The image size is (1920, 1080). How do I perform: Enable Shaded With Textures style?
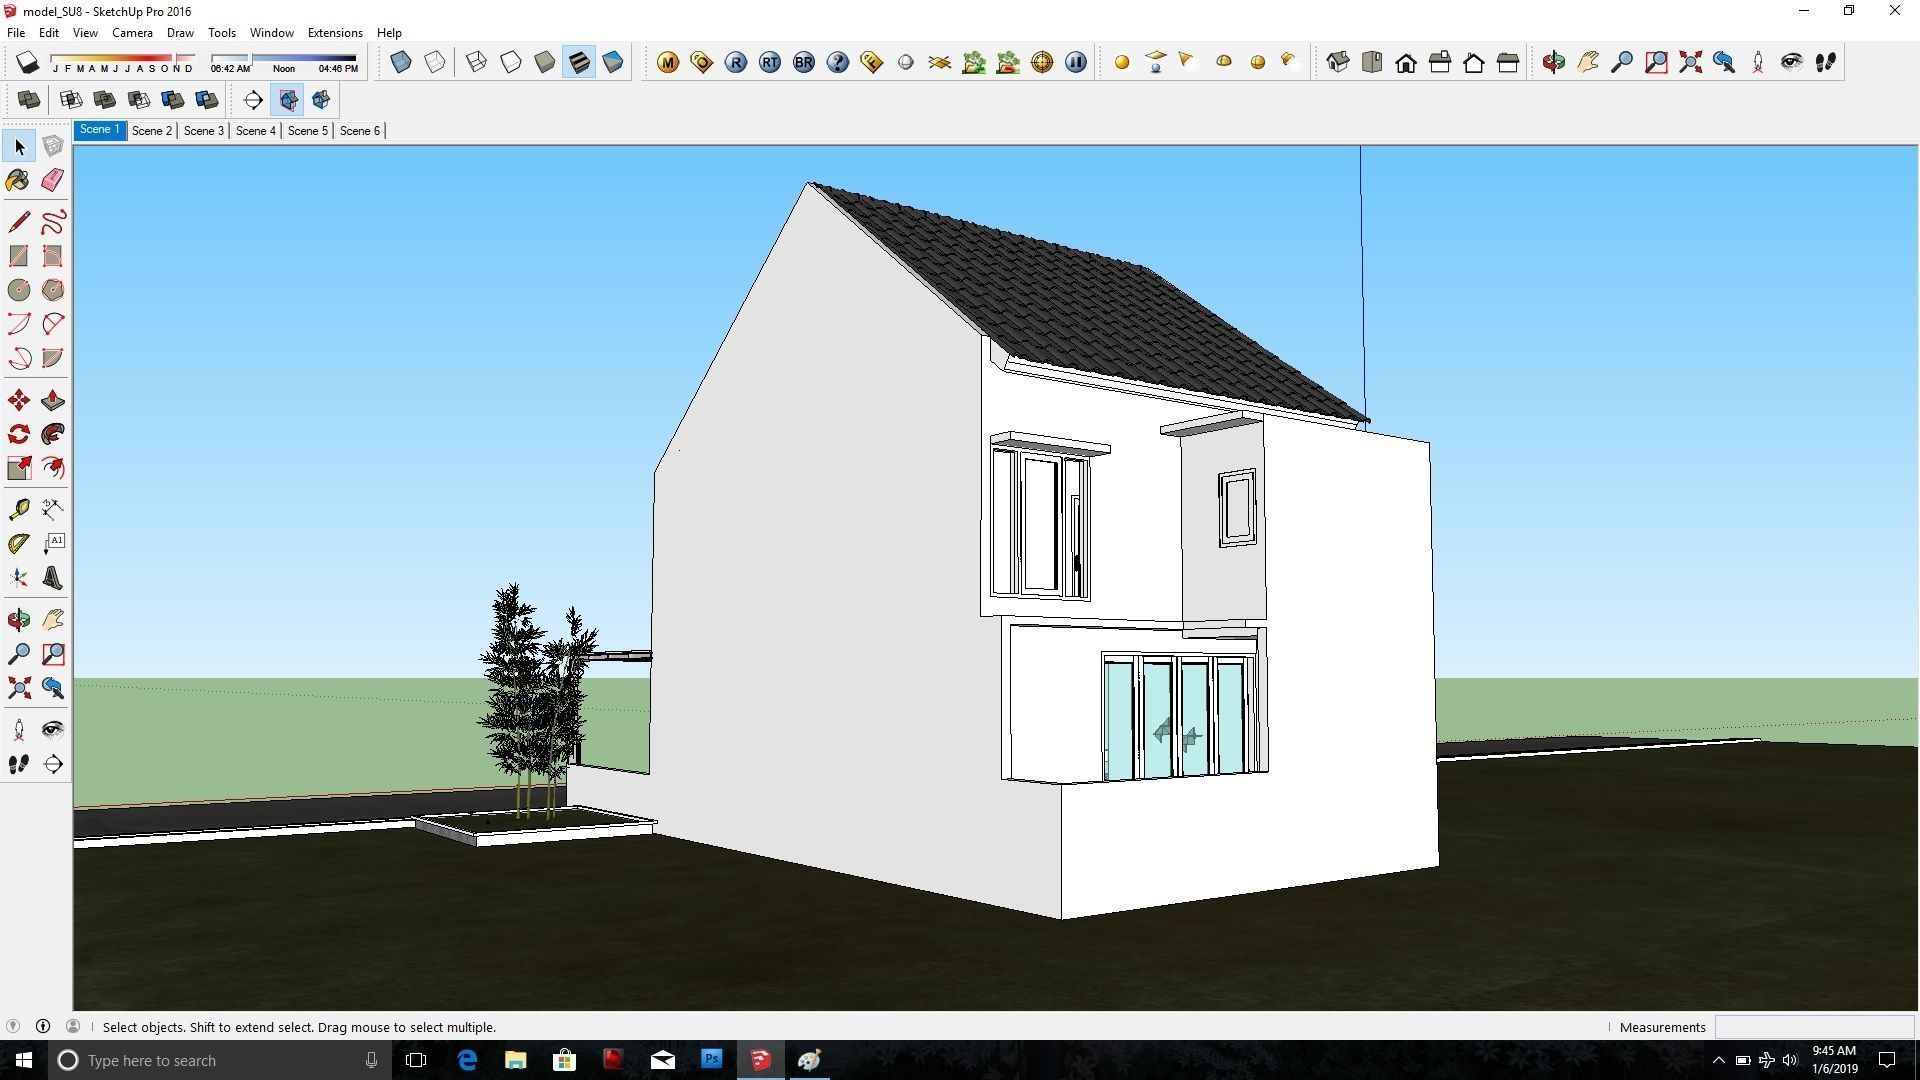tap(579, 62)
